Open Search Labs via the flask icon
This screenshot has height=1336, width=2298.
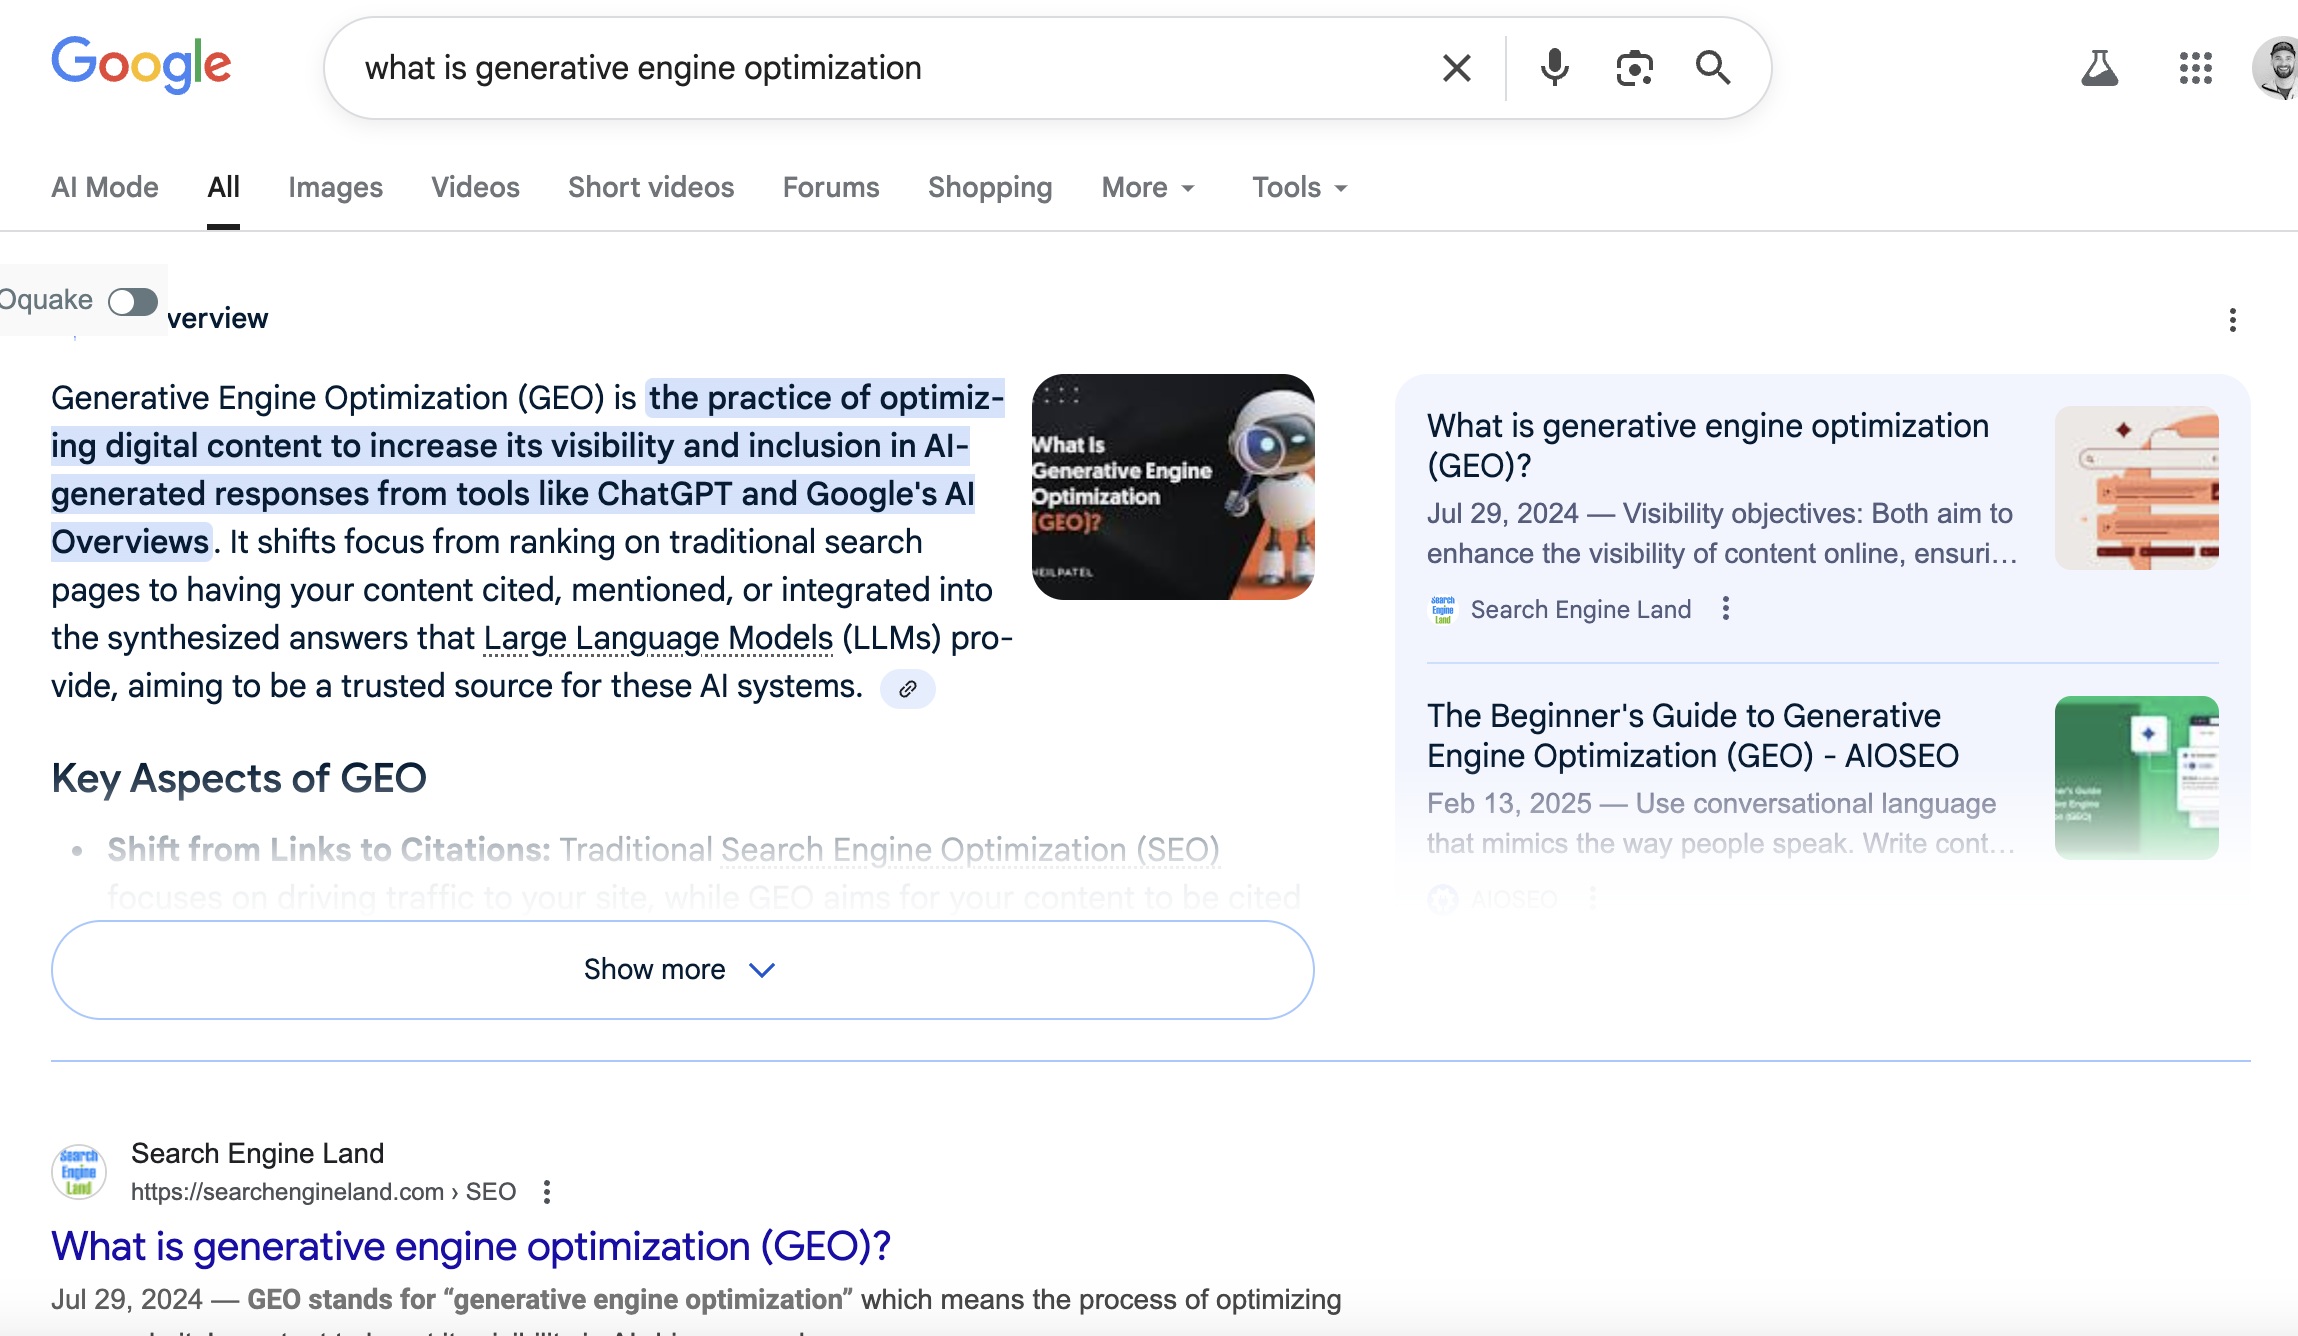point(2100,67)
